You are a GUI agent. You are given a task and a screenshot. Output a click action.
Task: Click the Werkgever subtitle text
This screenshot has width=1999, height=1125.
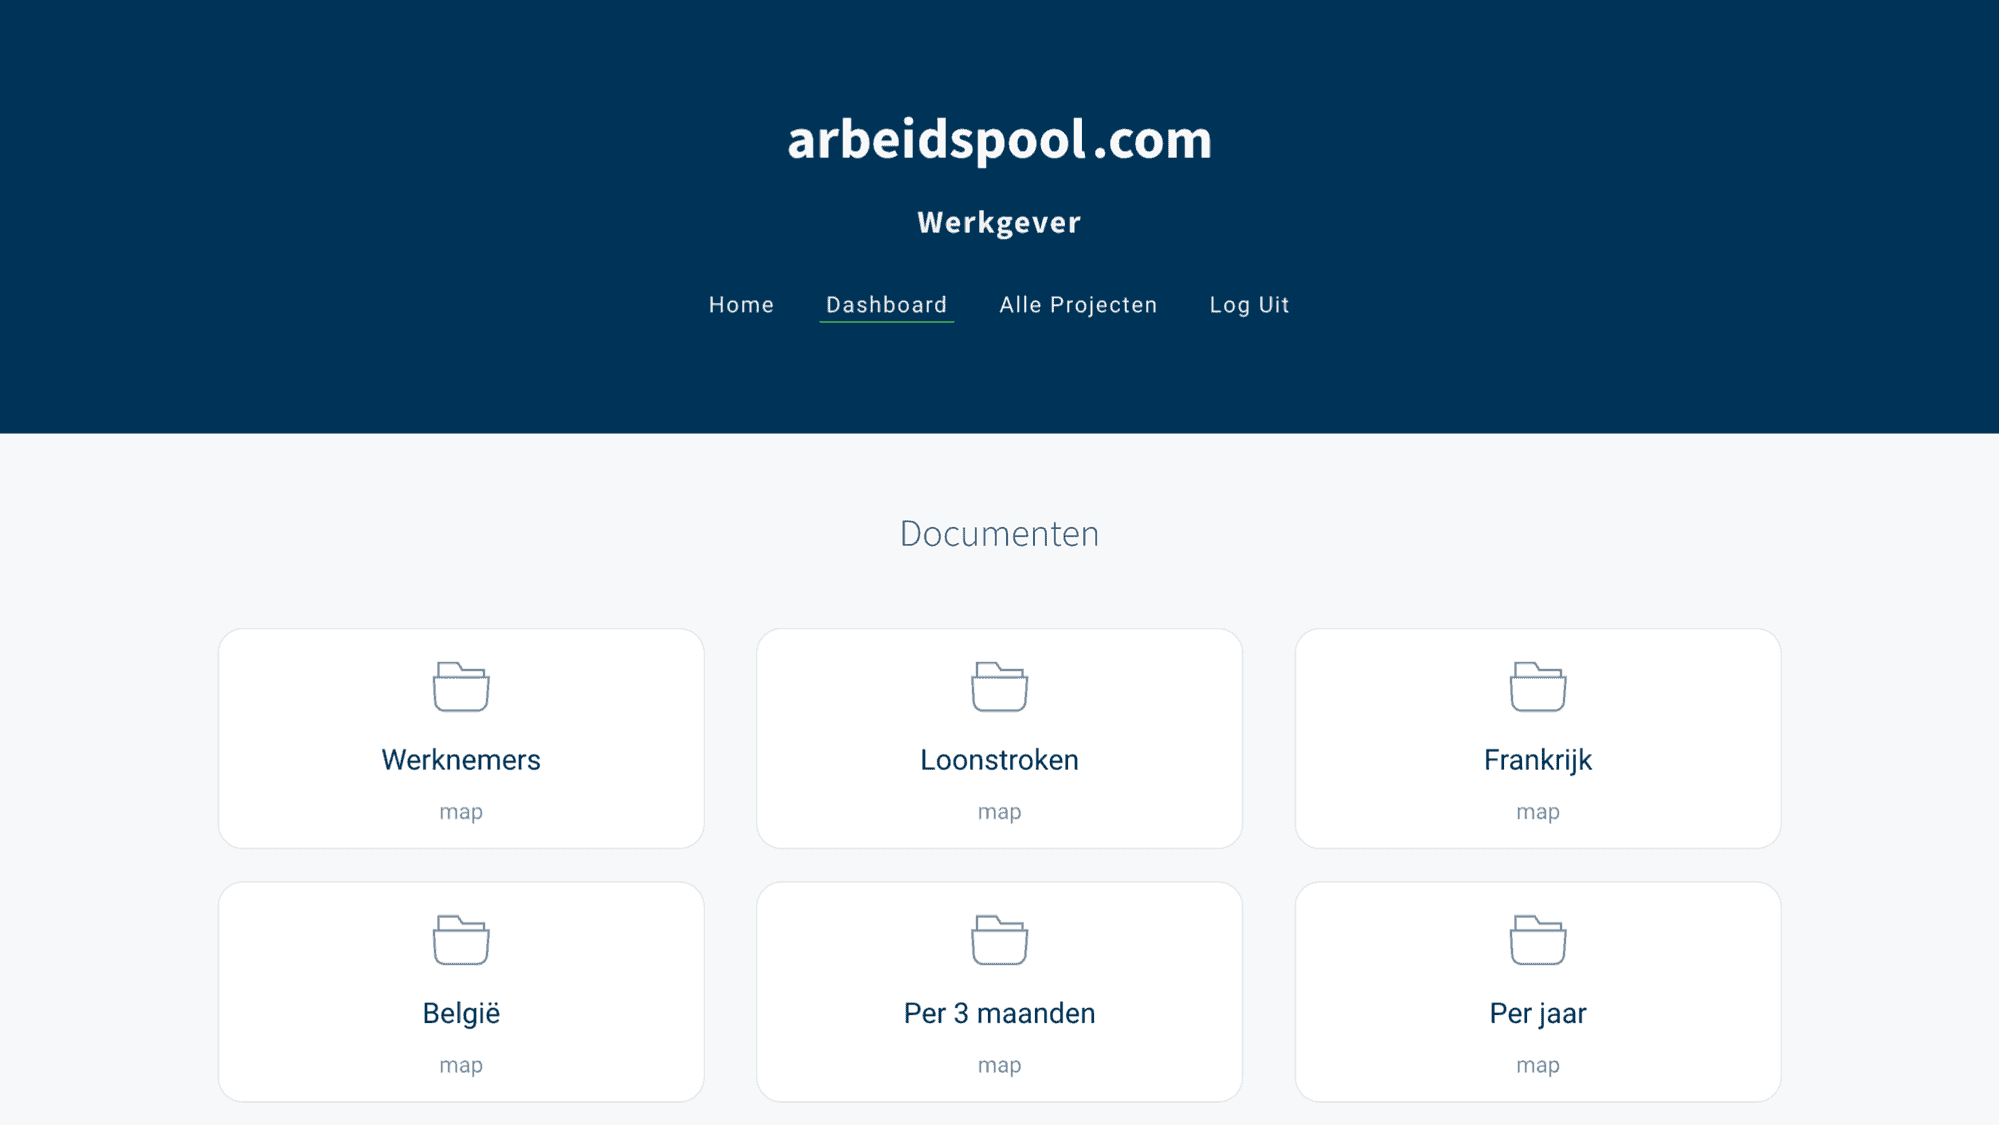[999, 222]
